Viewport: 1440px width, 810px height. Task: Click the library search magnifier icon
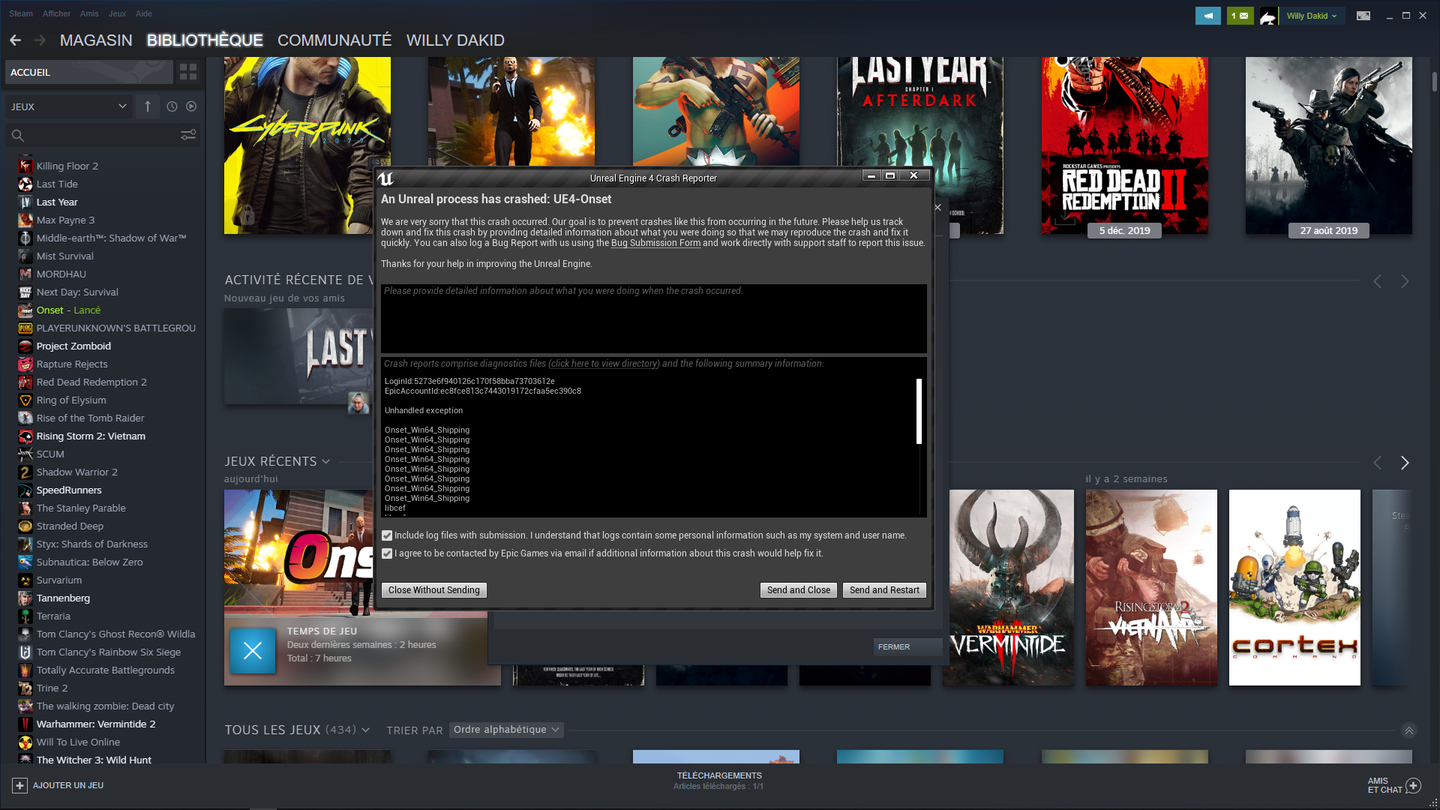pos(17,135)
